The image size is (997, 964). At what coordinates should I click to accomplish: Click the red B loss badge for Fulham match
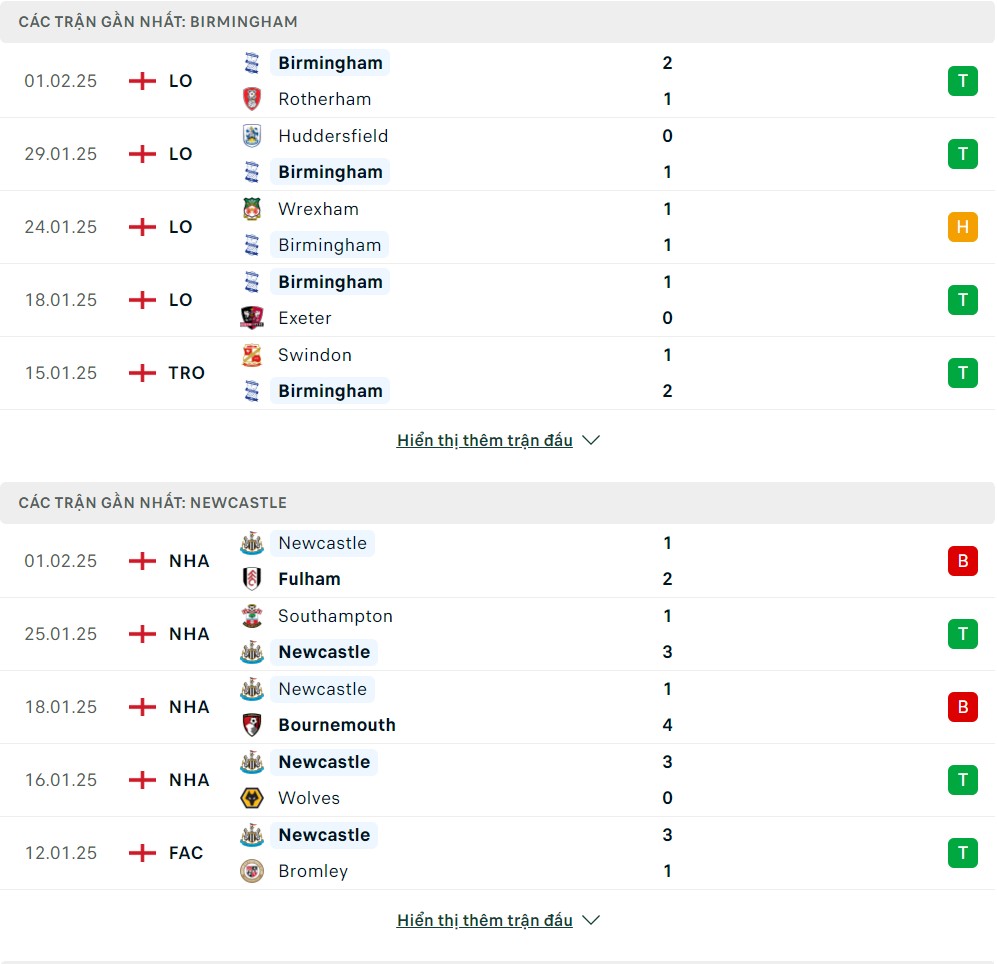(x=963, y=561)
